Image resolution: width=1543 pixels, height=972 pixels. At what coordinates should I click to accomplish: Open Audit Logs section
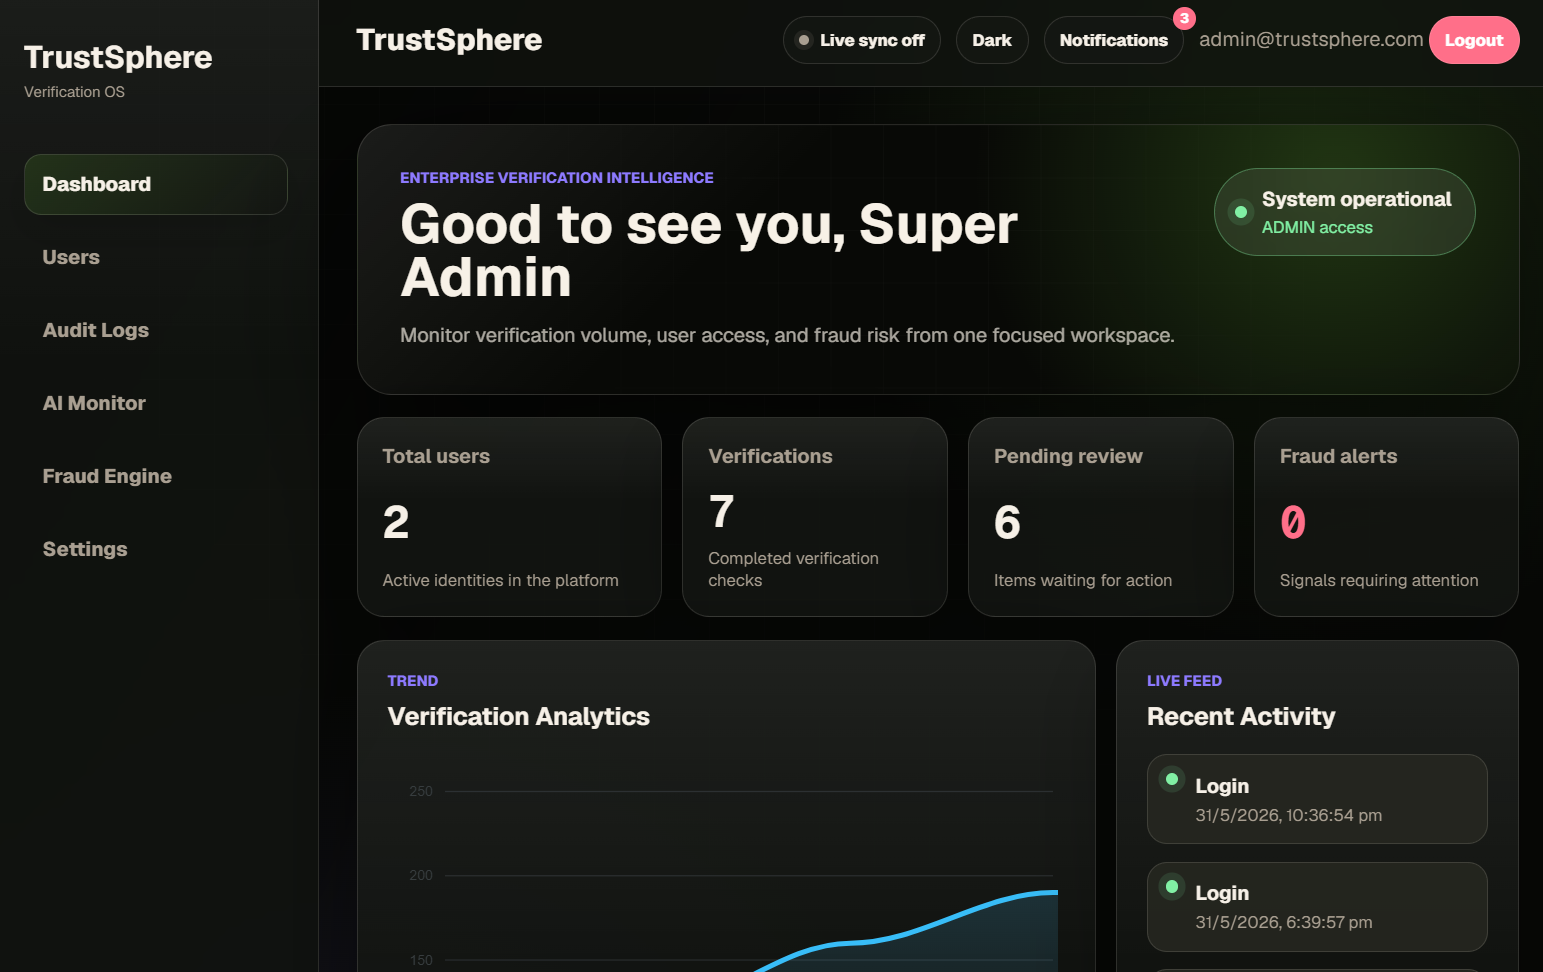tap(156, 330)
